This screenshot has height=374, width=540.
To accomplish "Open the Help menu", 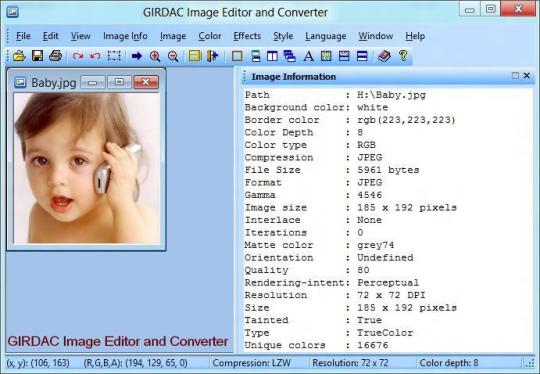I will tap(415, 36).
